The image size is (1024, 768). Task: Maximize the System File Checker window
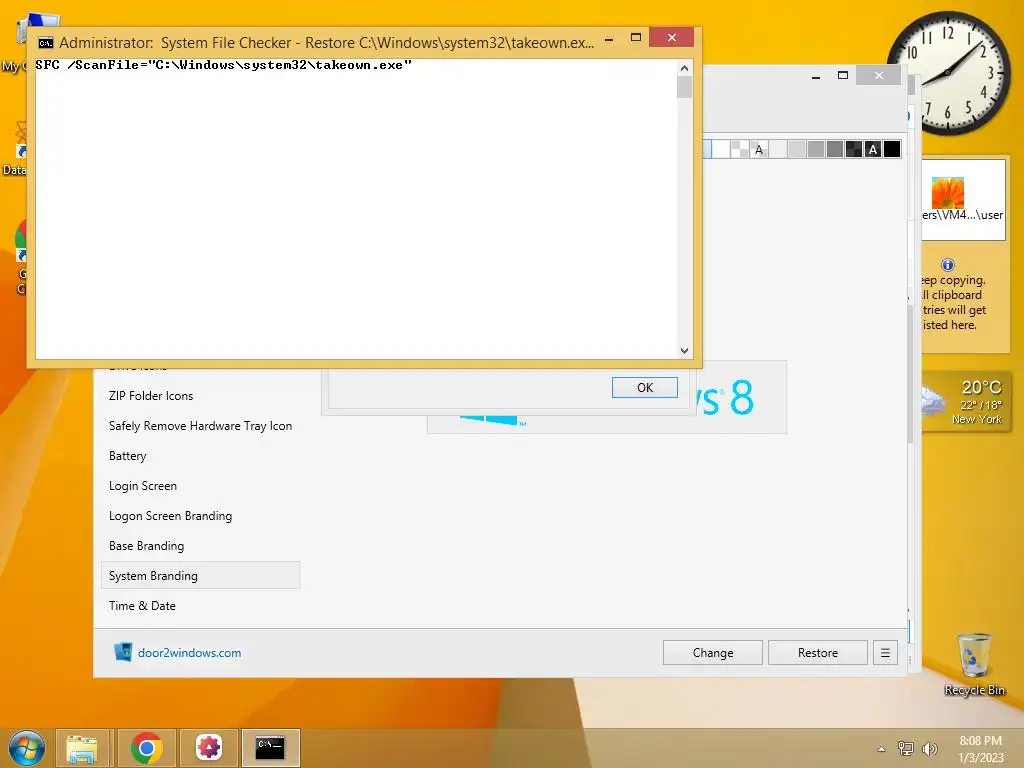(x=635, y=37)
